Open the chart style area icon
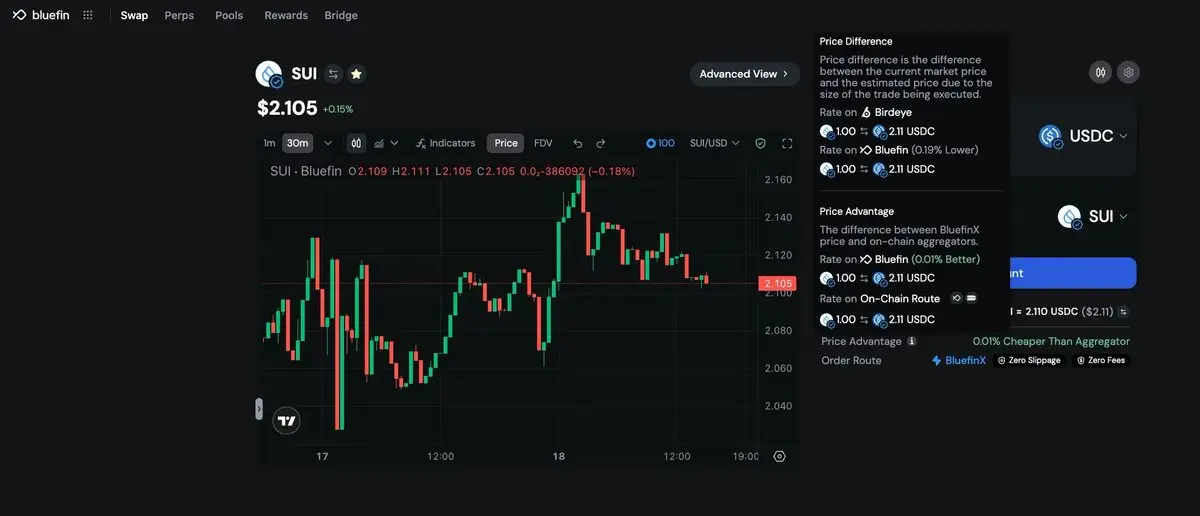 coord(379,143)
